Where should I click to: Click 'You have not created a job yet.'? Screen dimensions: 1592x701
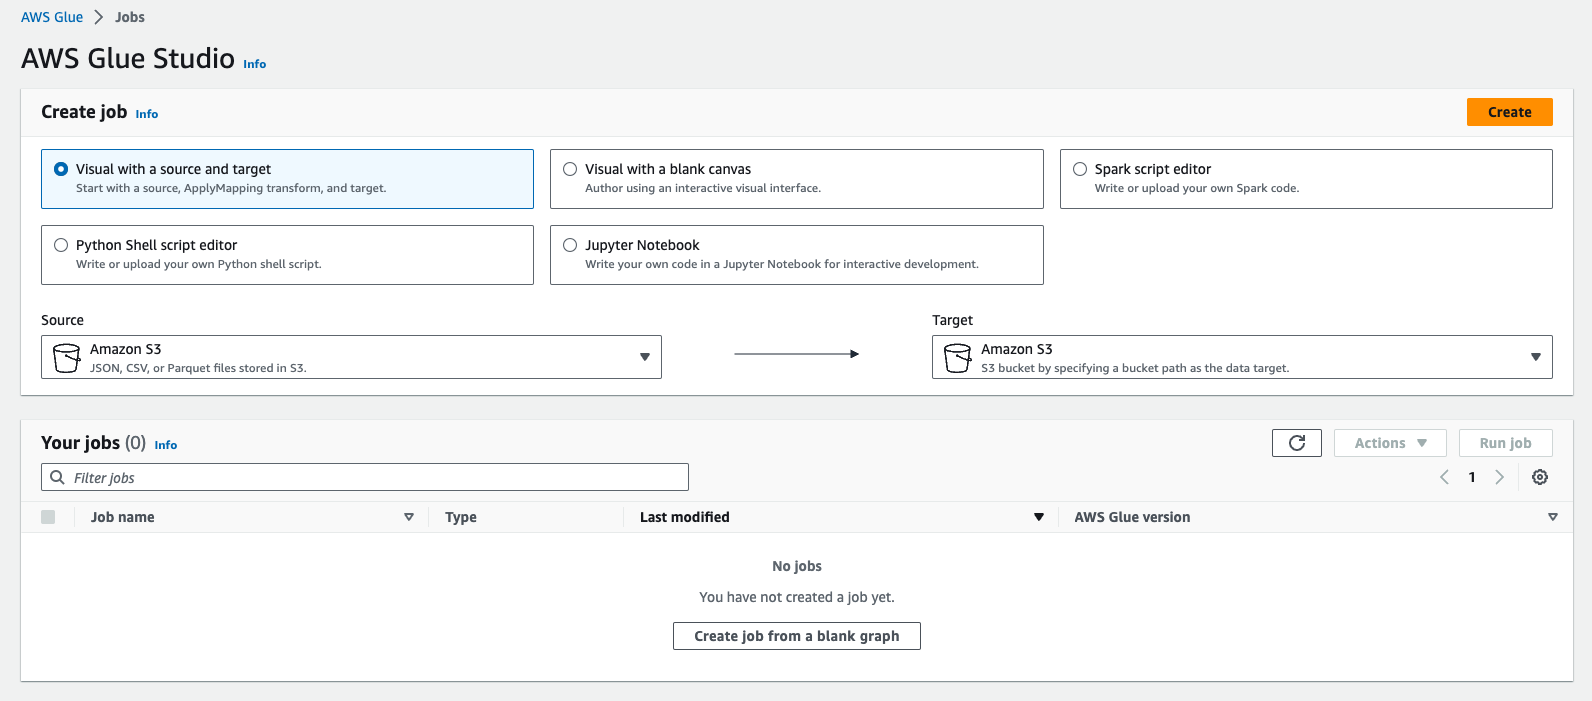797,597
